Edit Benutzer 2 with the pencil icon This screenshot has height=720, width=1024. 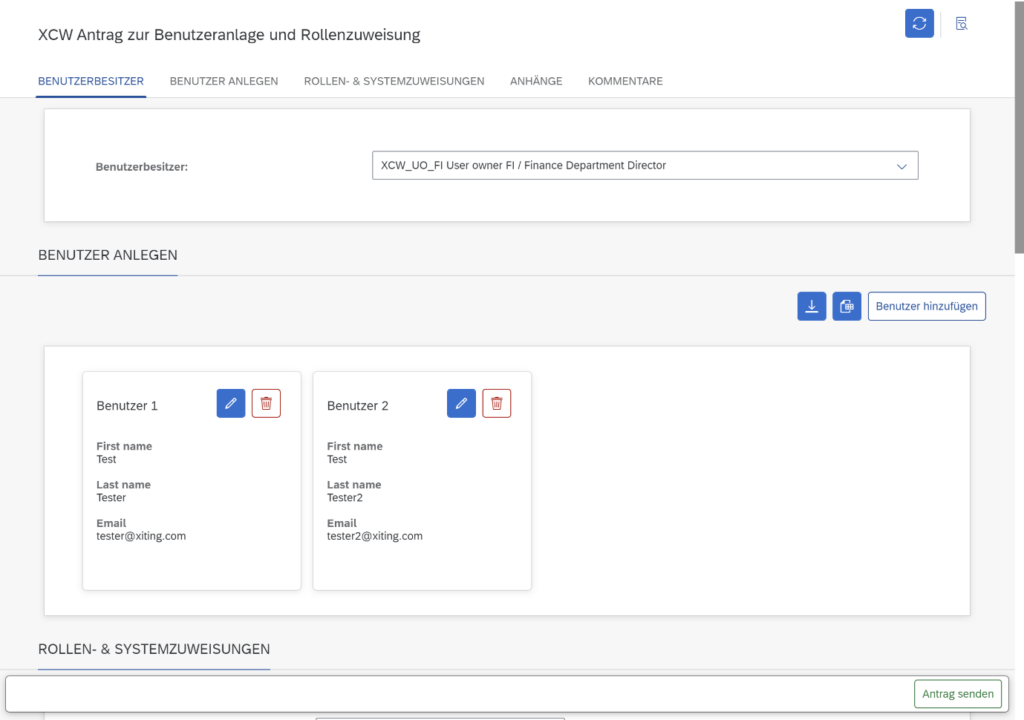point(461,403)
